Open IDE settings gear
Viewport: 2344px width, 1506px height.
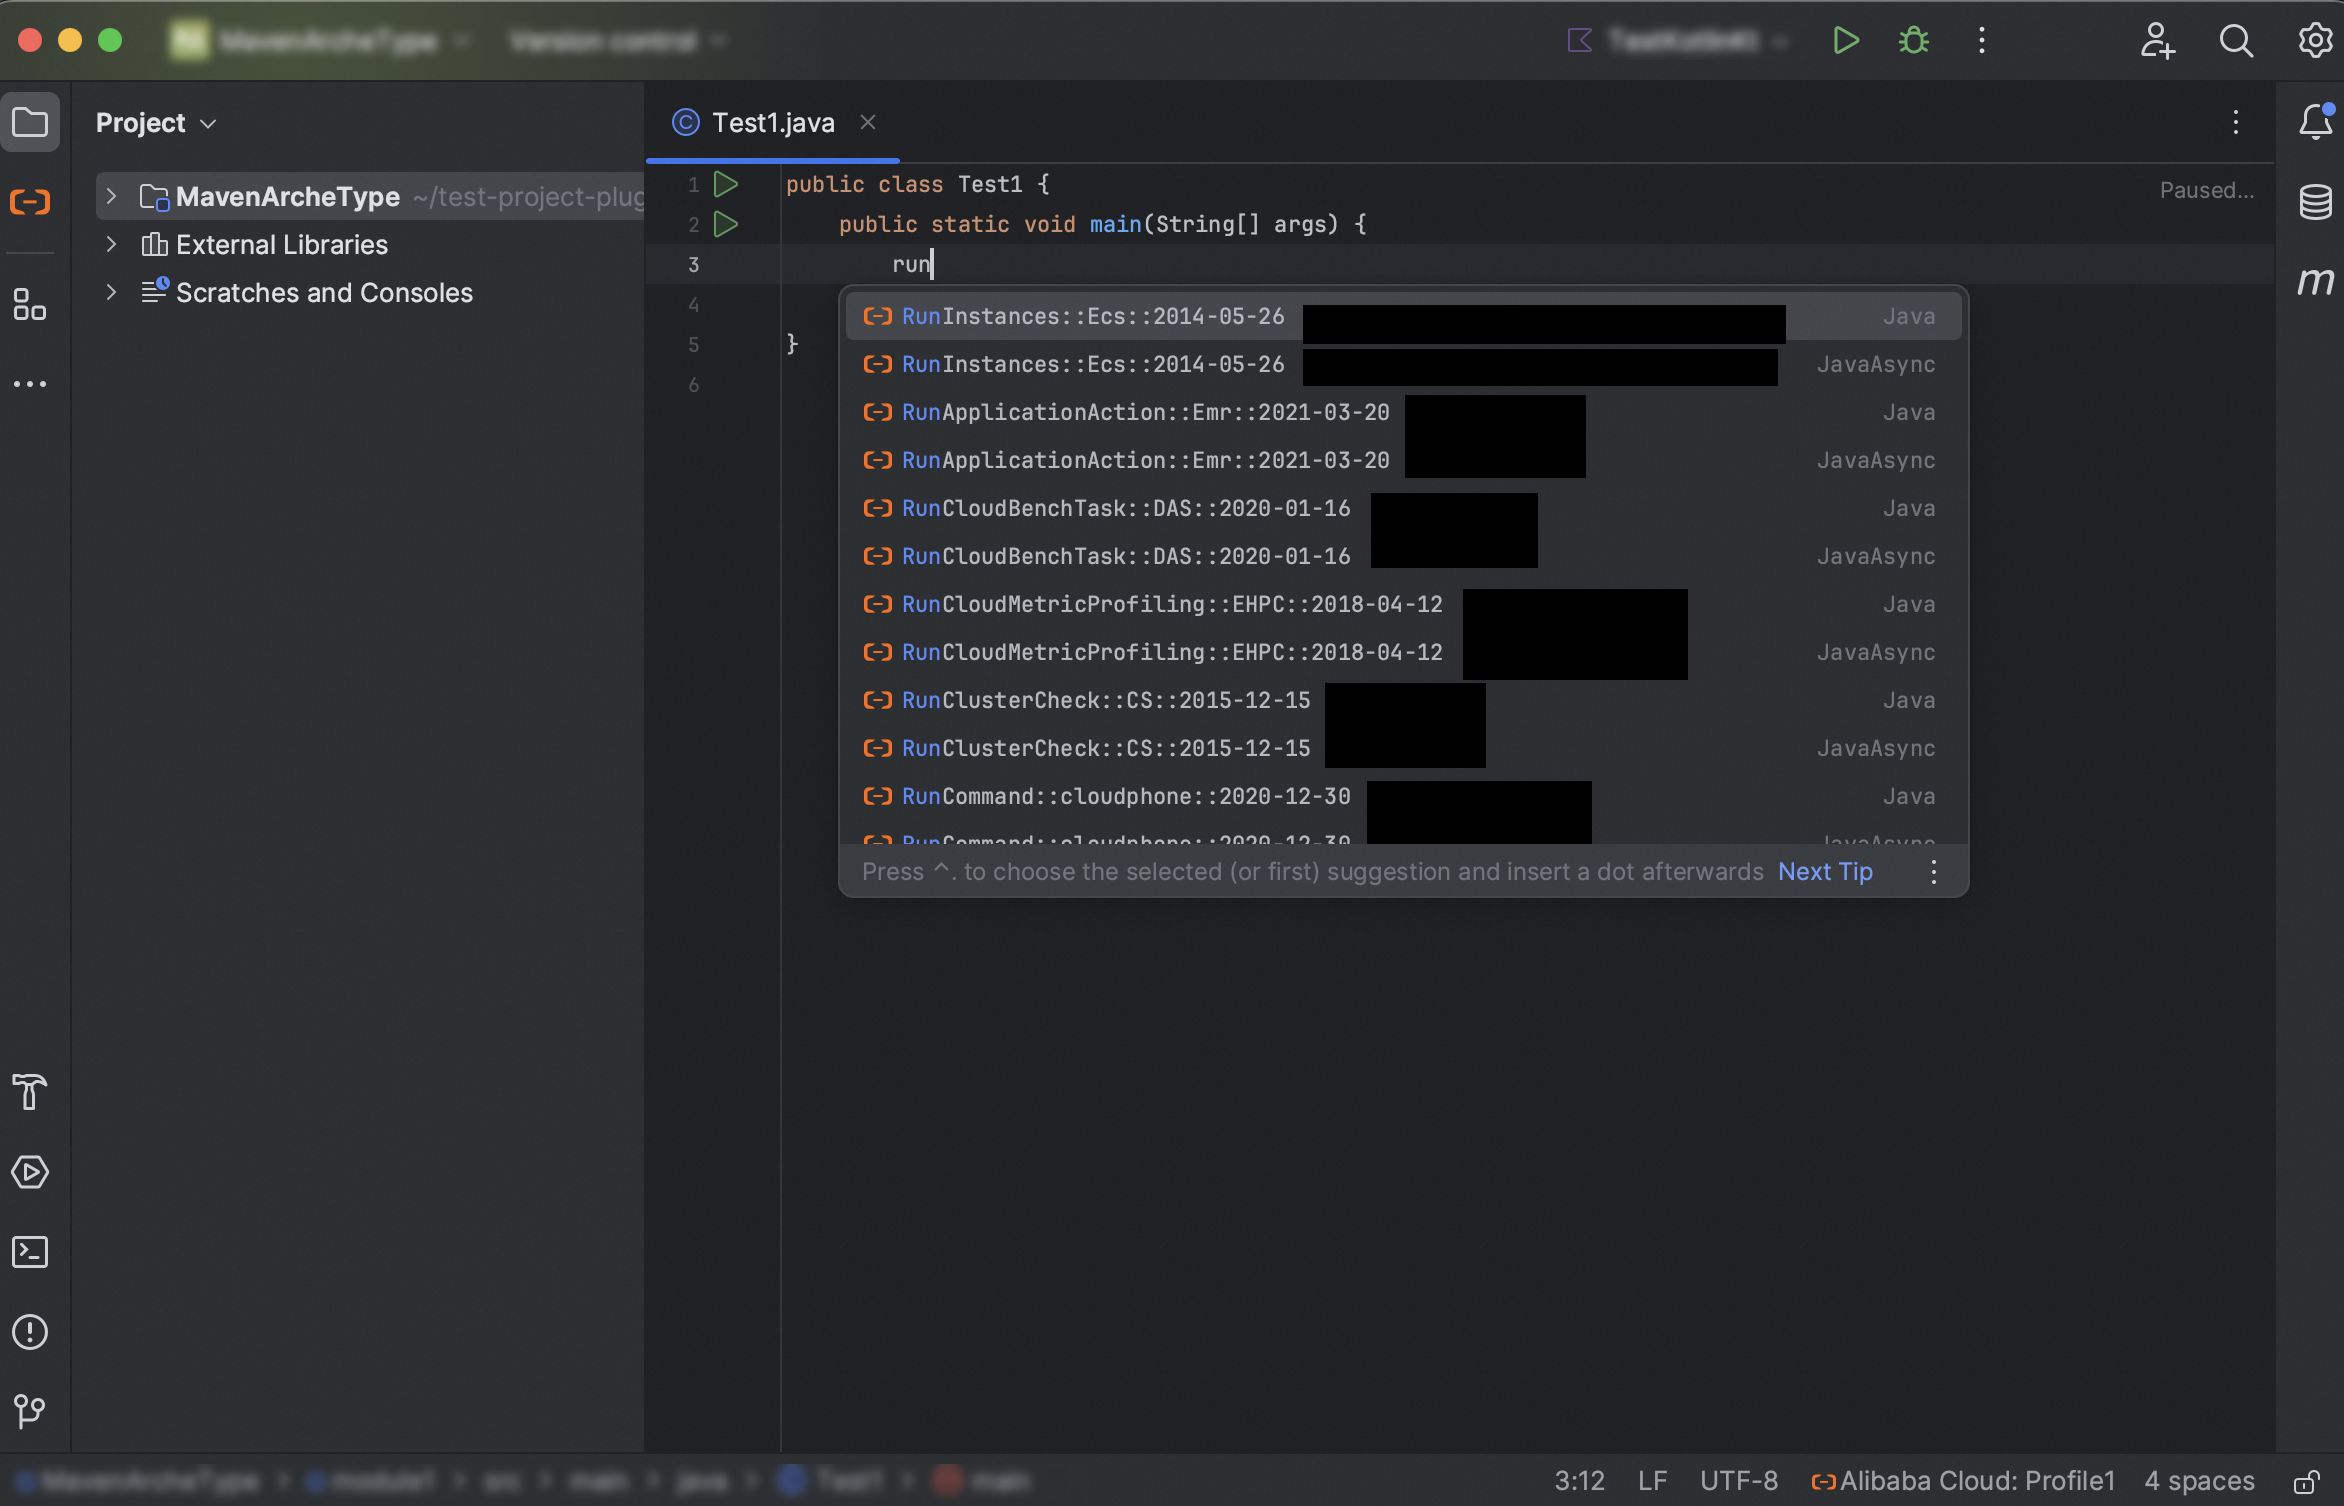[x=2315, y=40]
